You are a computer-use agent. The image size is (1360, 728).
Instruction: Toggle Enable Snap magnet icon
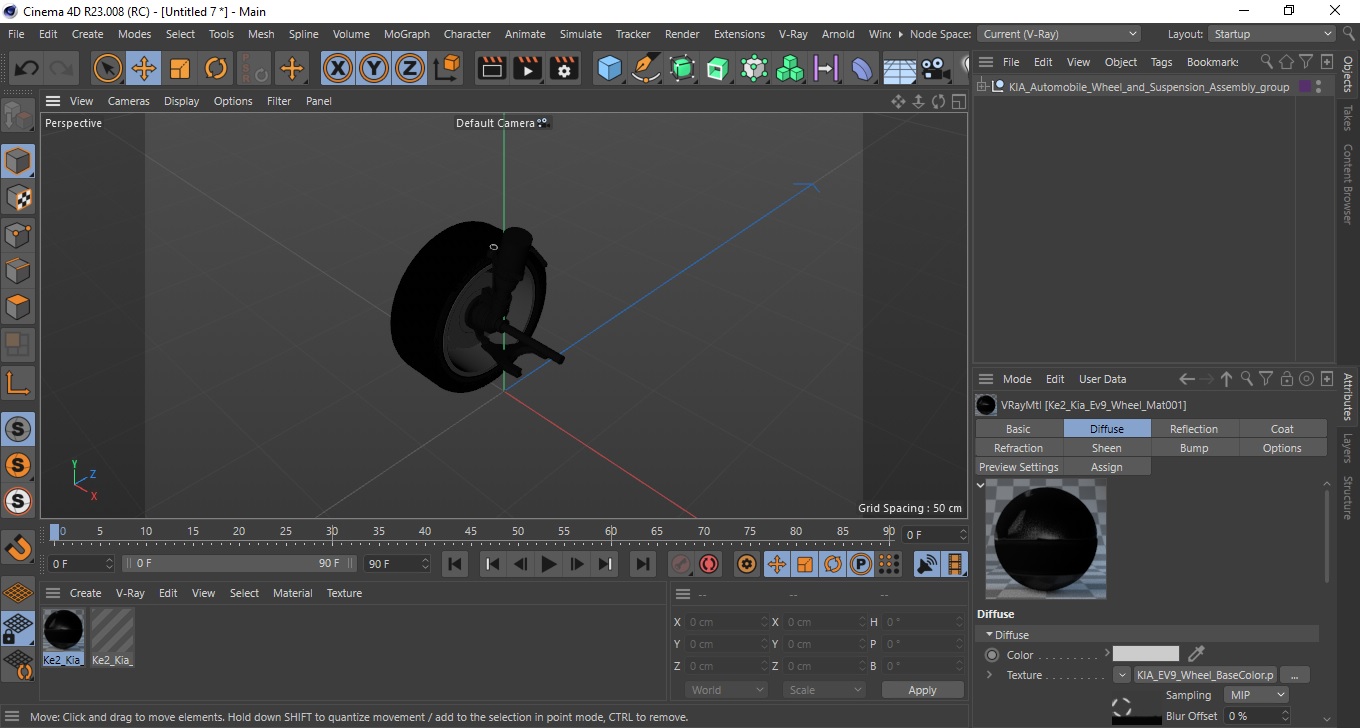tap(18, 547)
